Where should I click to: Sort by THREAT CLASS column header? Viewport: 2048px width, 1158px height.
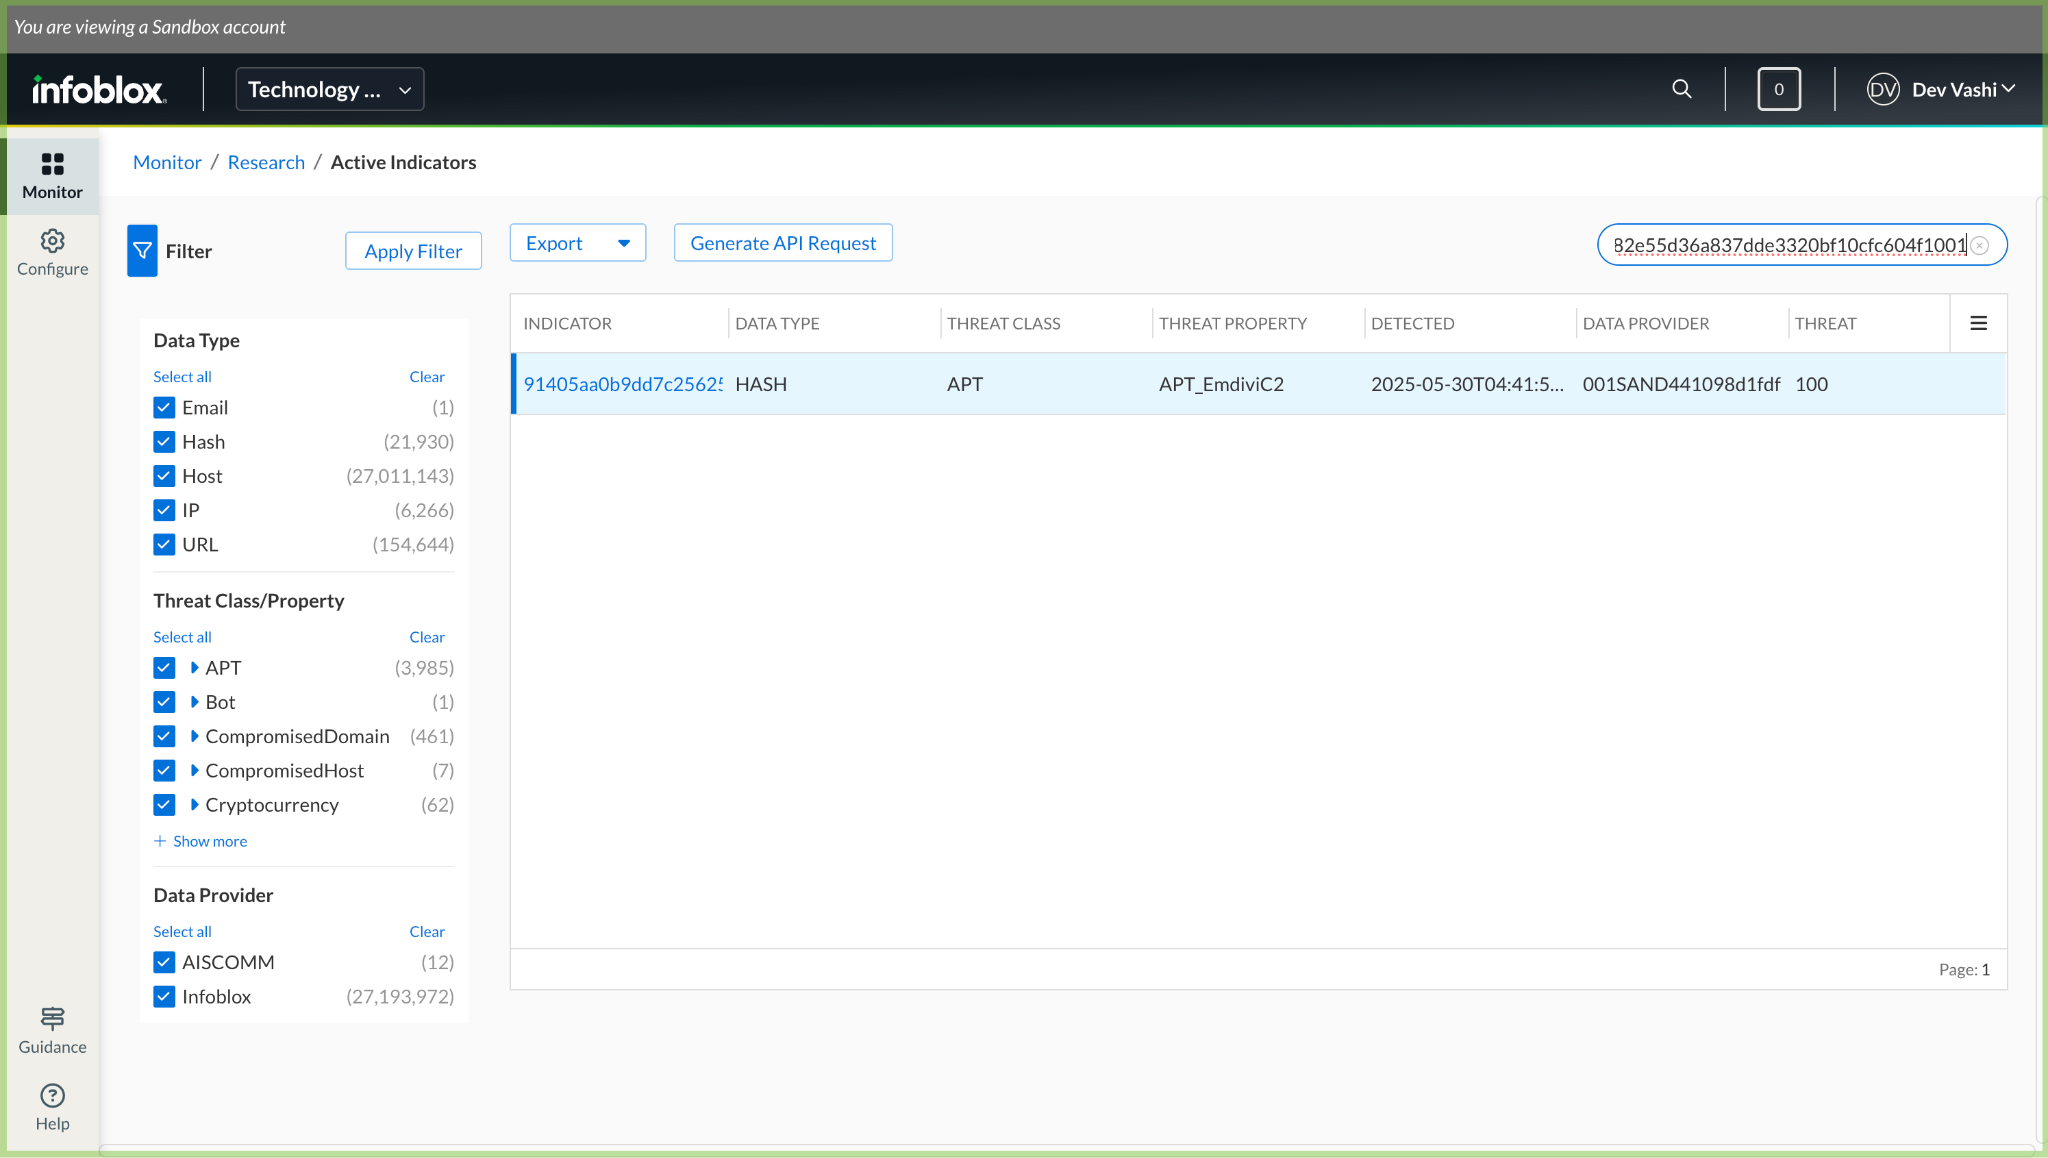[1003, 323]
